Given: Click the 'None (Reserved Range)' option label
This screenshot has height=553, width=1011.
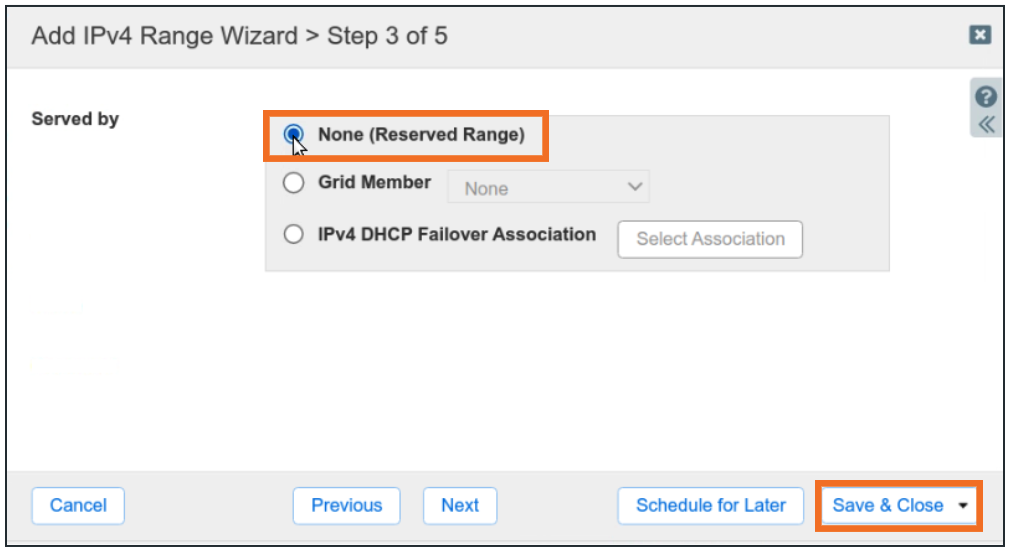Looking at the screenshot, I should pos(421,135).
